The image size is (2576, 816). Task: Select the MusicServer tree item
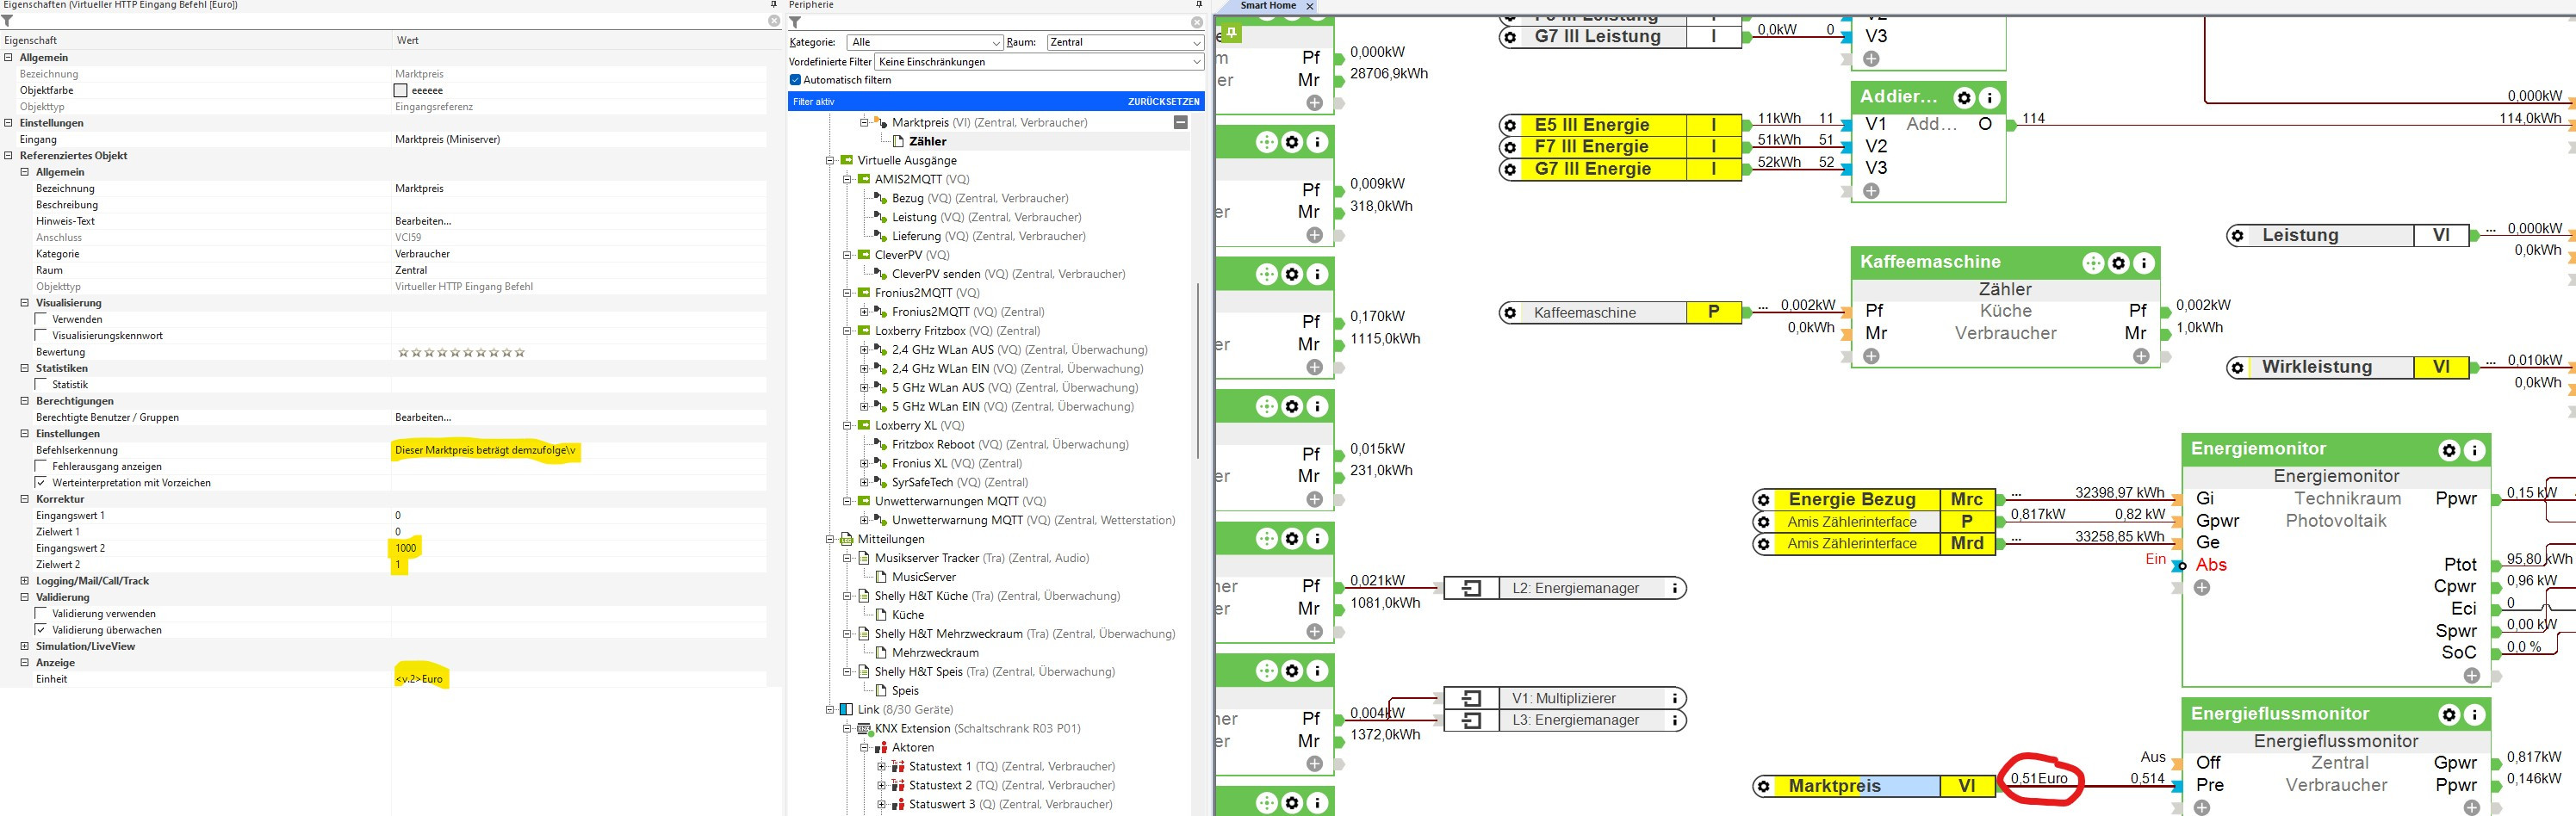[923, 577]
